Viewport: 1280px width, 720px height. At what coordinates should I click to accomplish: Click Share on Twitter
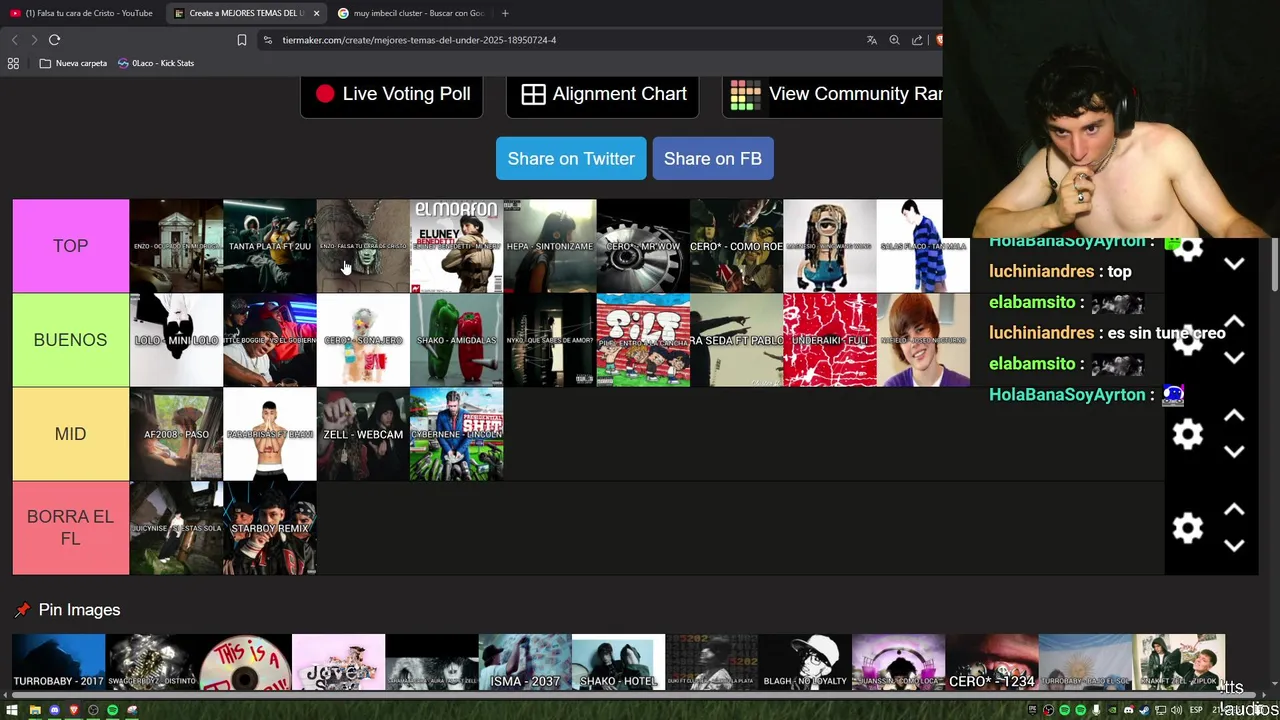(571, 159)
